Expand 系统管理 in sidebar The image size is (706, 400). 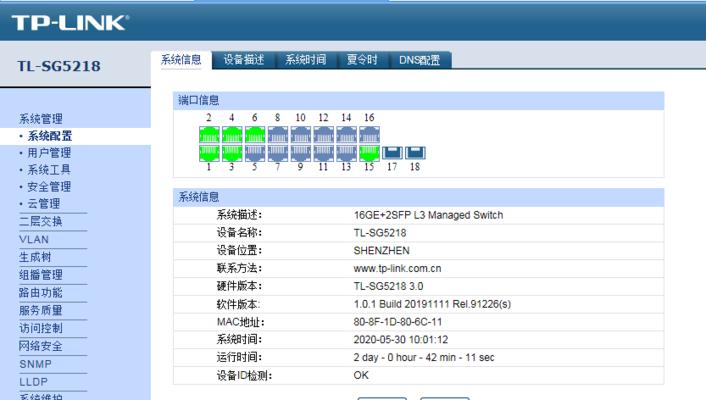click(x=41, y=119)
